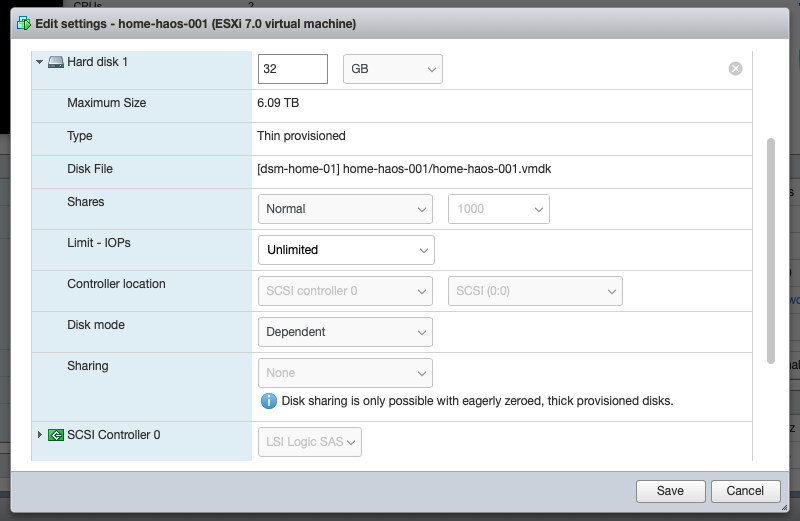The height and width of the screenshot is (521, 800).
Task: Remove Hard disk 1 using the X icon
Action: (x=735, y=69)
